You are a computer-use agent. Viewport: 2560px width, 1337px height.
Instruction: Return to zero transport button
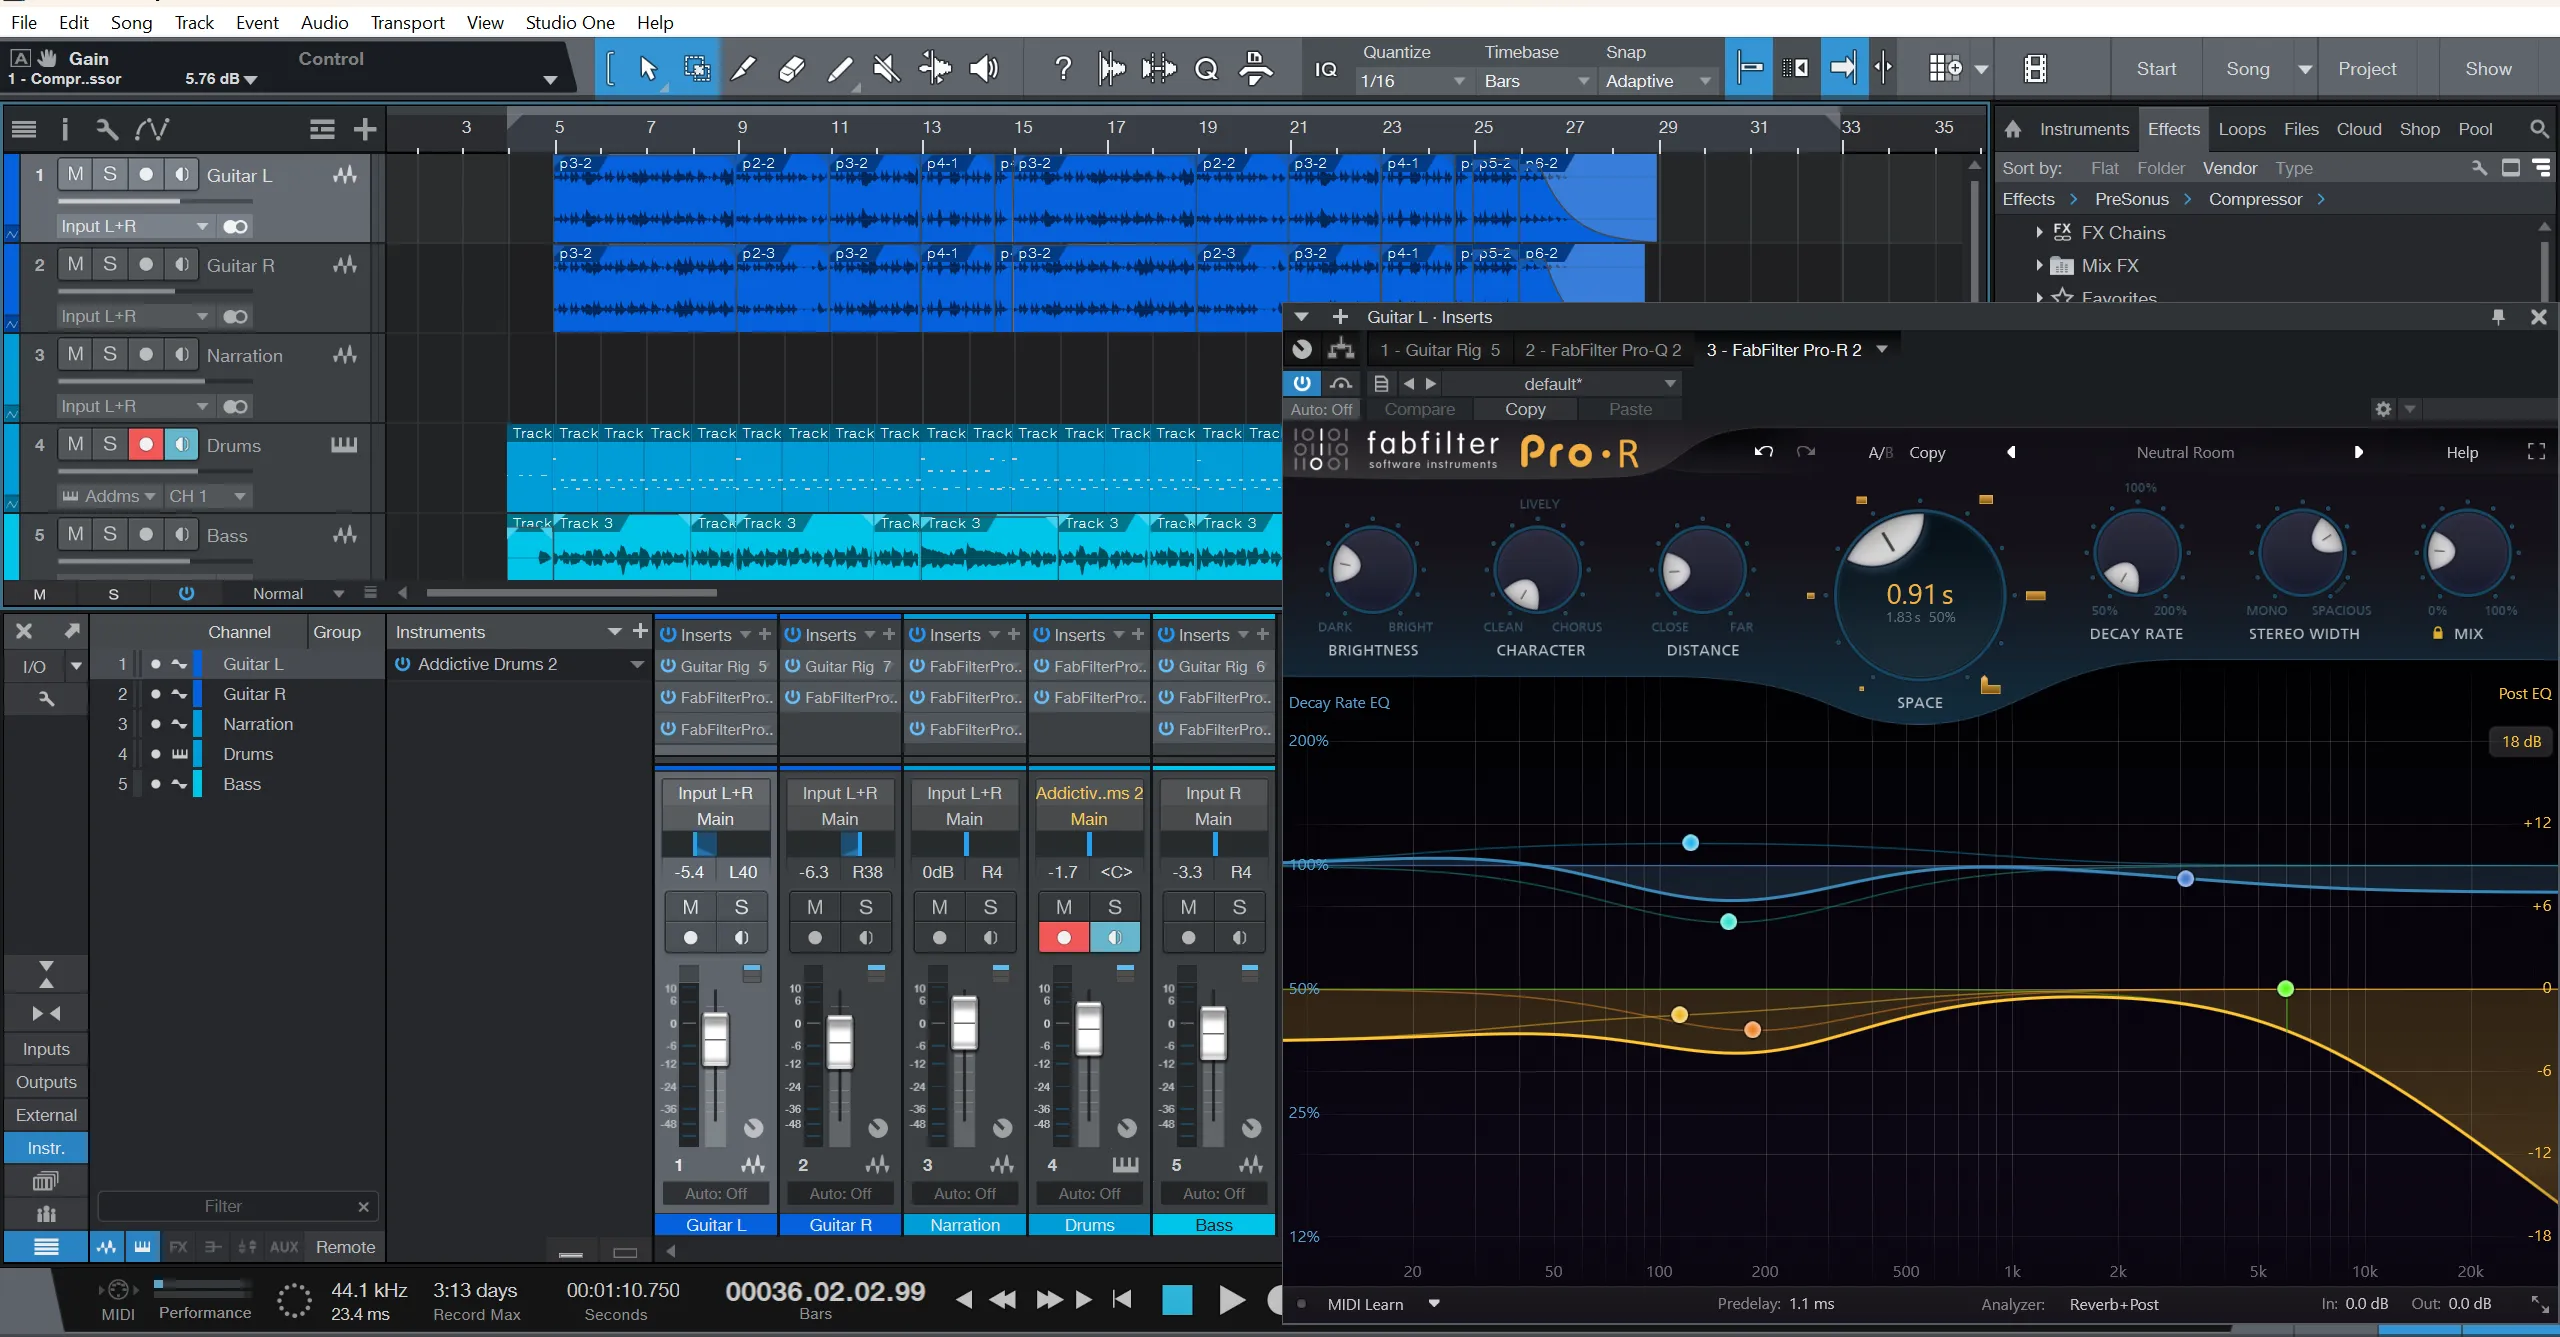tap(1123, 1299)
